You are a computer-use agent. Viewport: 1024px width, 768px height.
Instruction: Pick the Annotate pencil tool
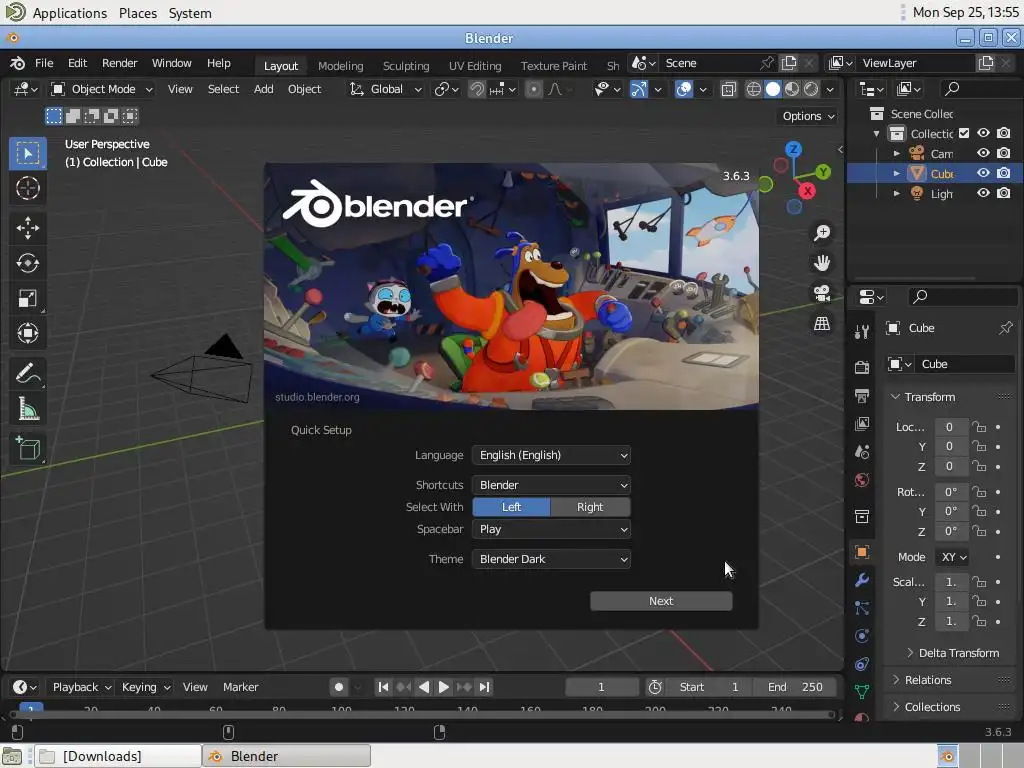pyautogui.click(x=27, y=374)
